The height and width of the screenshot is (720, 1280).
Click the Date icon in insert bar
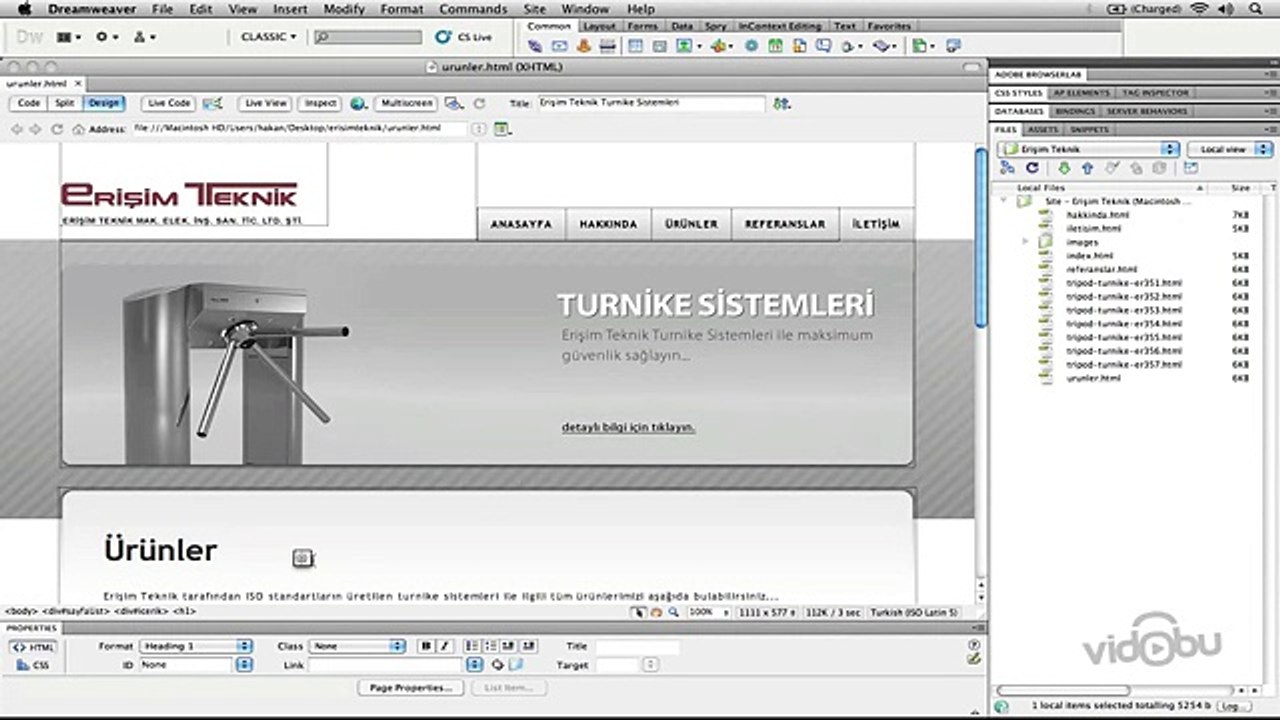pyautogui.click(x=775, y=46)
